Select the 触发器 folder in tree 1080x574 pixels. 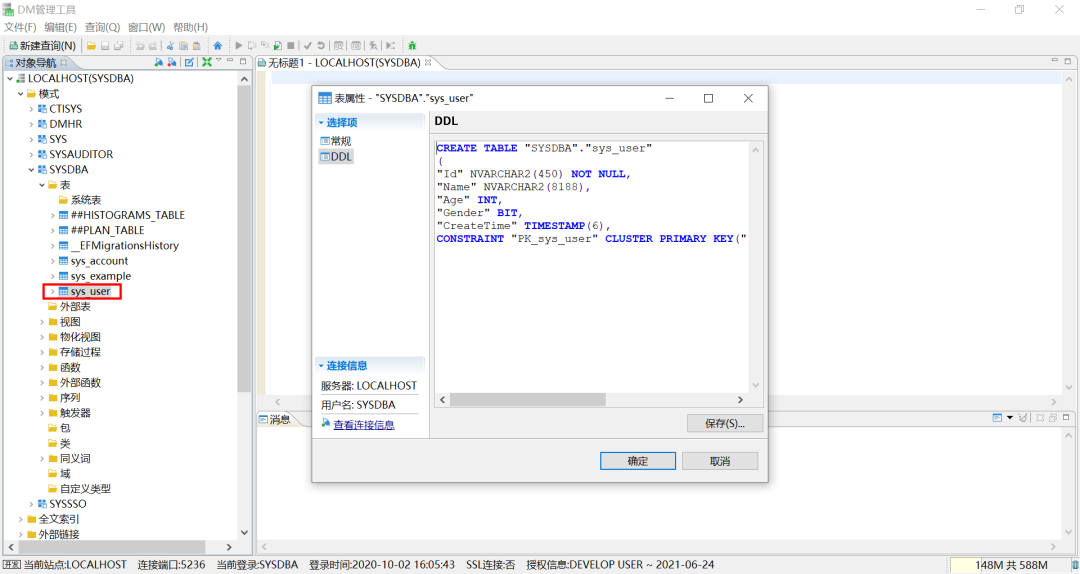pyautogui.click(x=75, y=413)
